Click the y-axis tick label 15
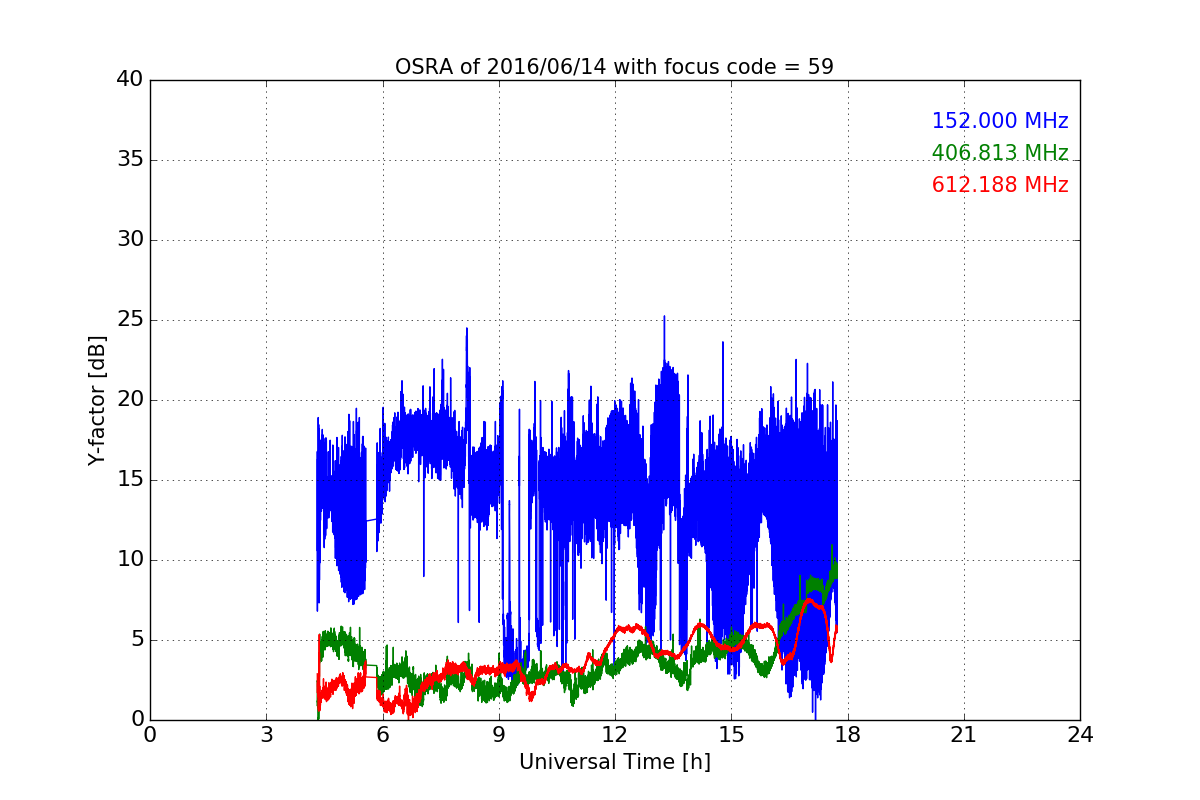1200x800 pixels. click(x=130, y=479)
